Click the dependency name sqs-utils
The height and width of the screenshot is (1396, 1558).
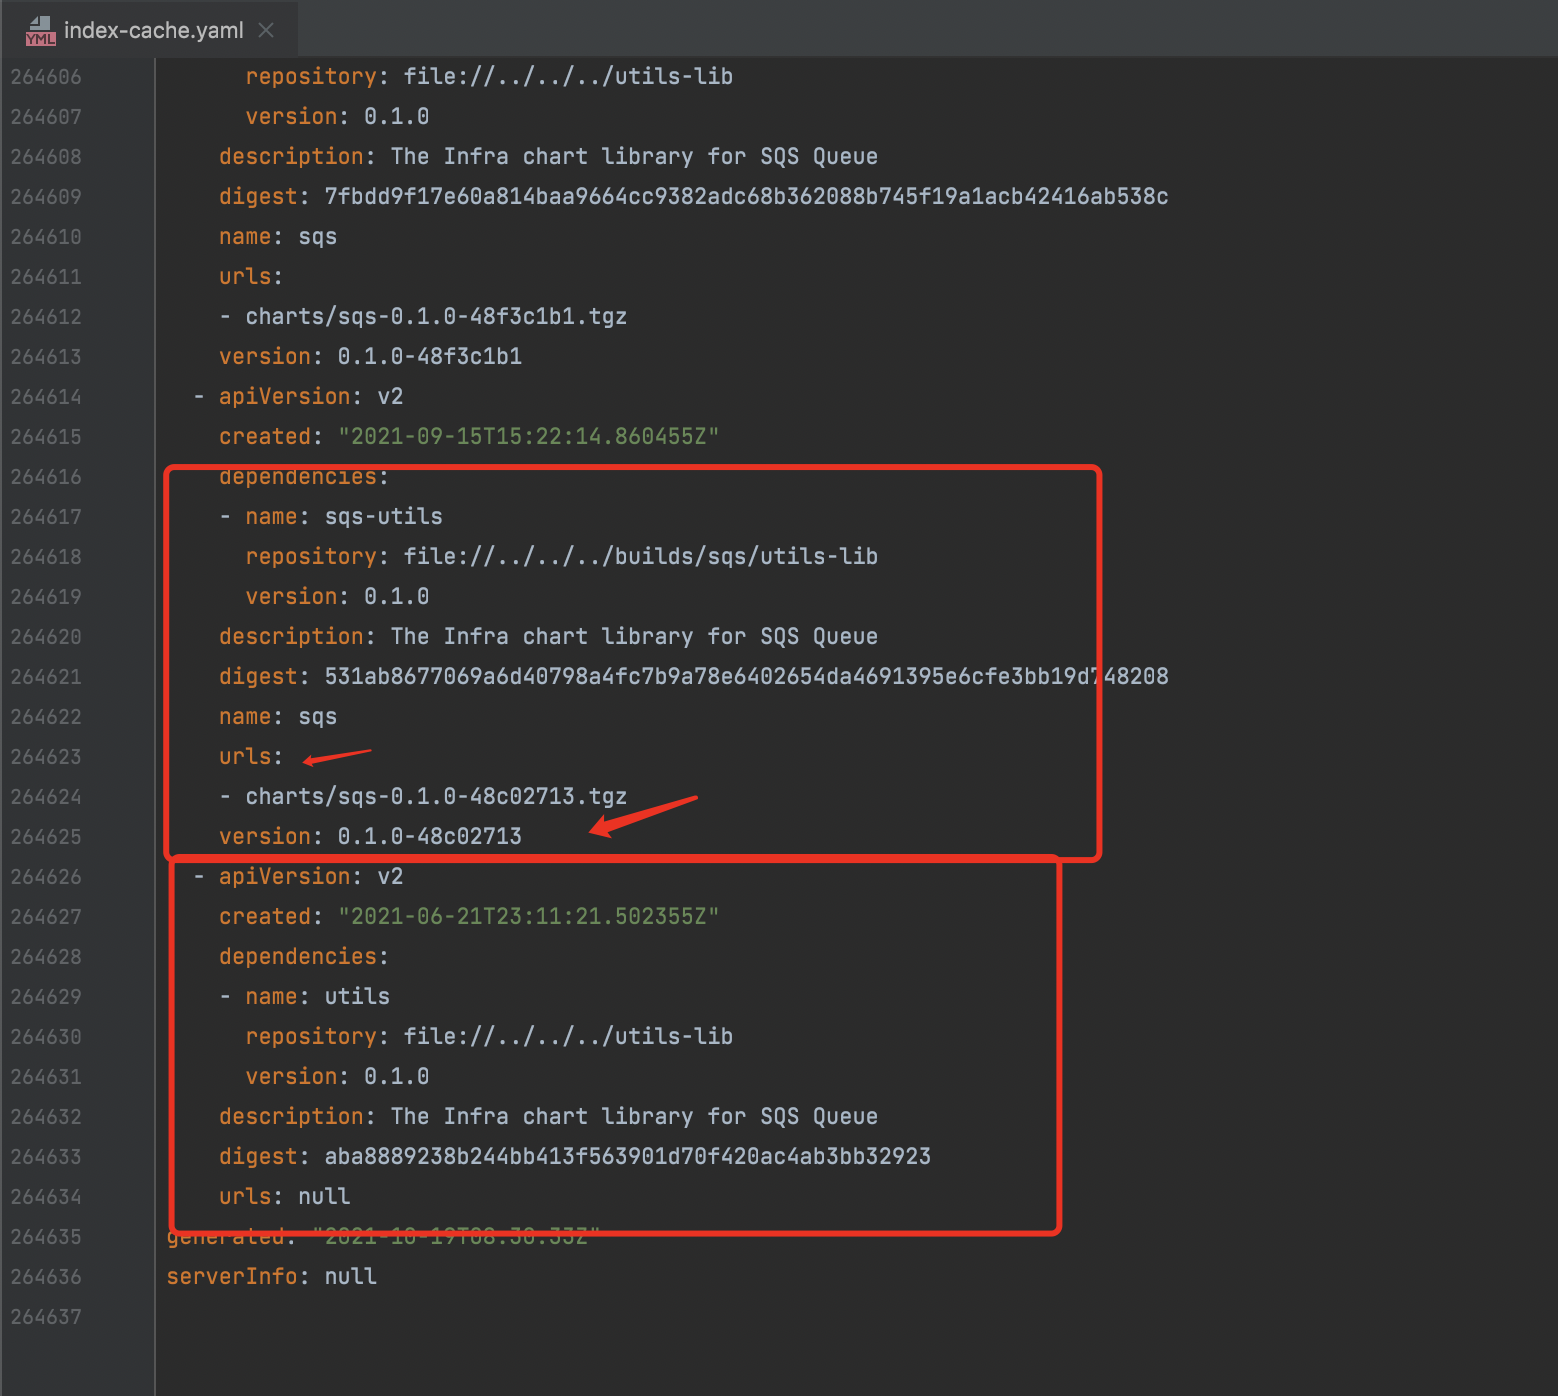[382, 516]
